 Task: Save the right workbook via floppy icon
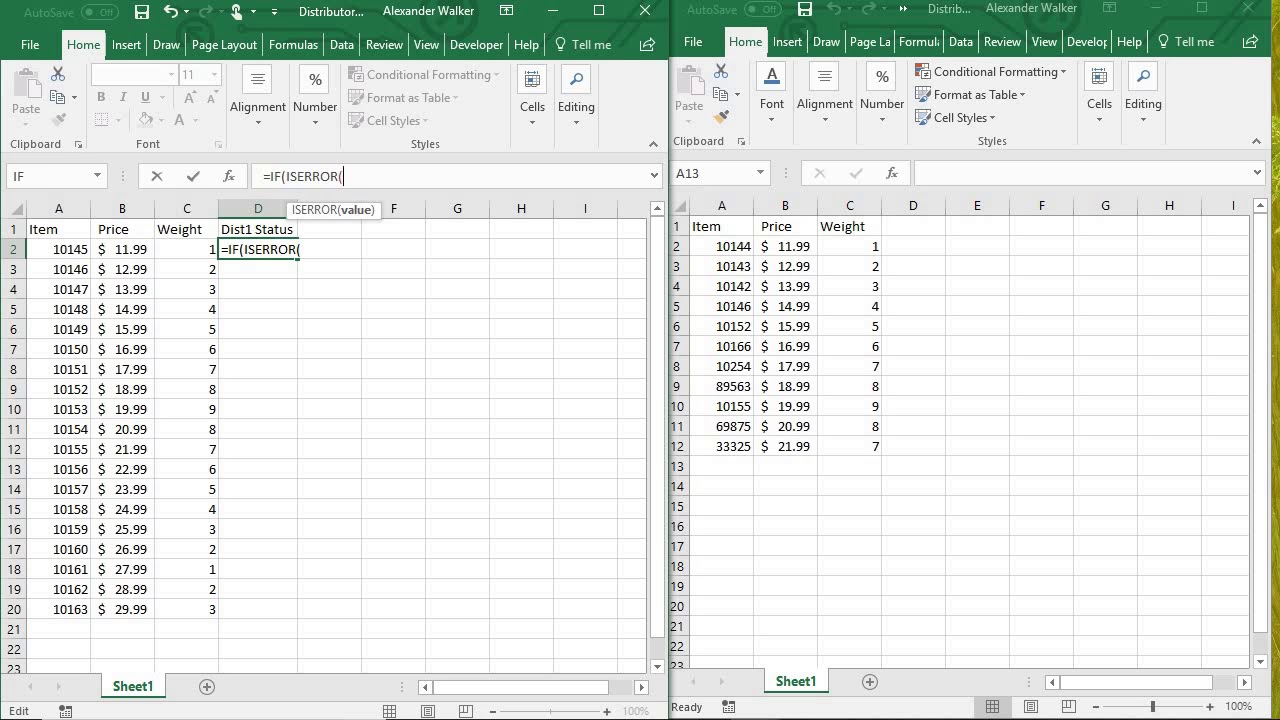[805, 9]
